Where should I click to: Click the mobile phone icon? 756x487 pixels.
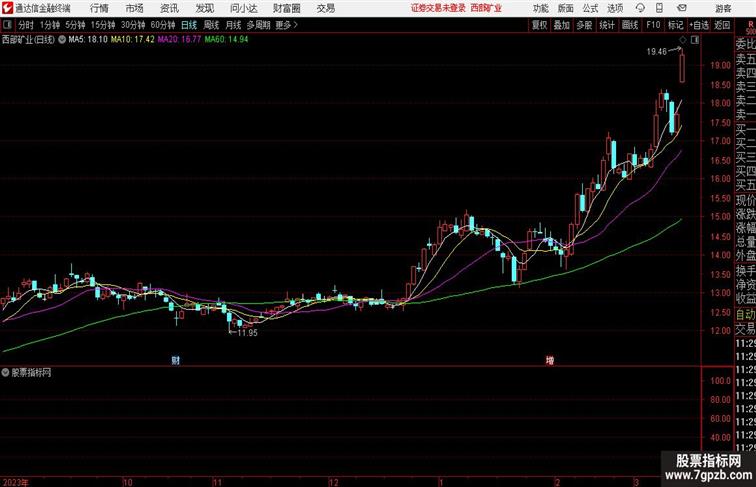tap(659, 8)
